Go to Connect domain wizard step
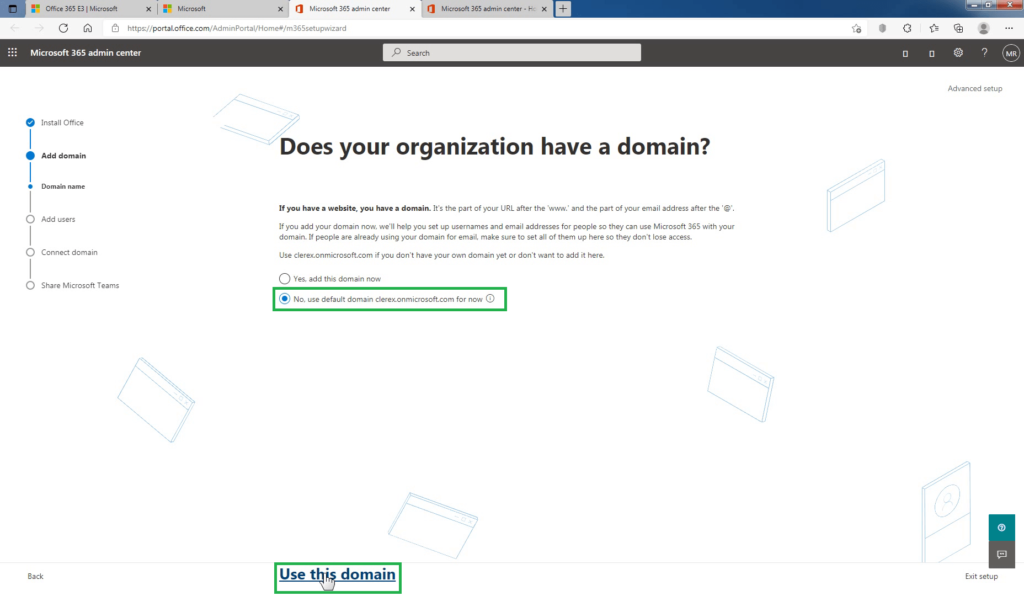1024x596 pixels. [x=69, y=253]
